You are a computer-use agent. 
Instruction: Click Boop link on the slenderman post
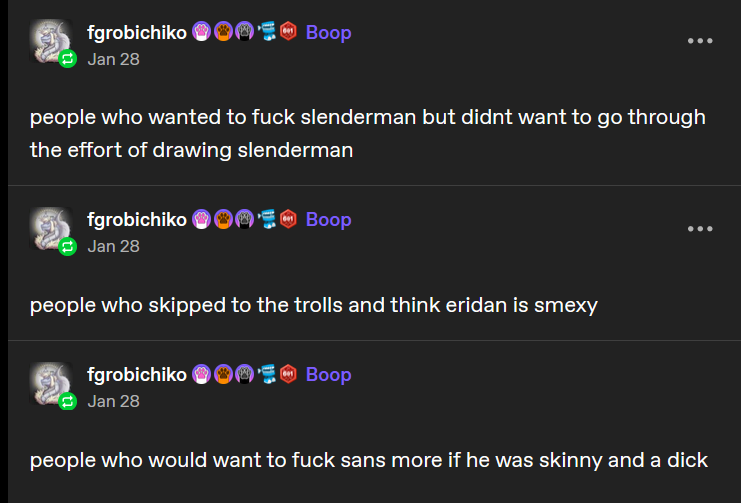coord(328,33)
